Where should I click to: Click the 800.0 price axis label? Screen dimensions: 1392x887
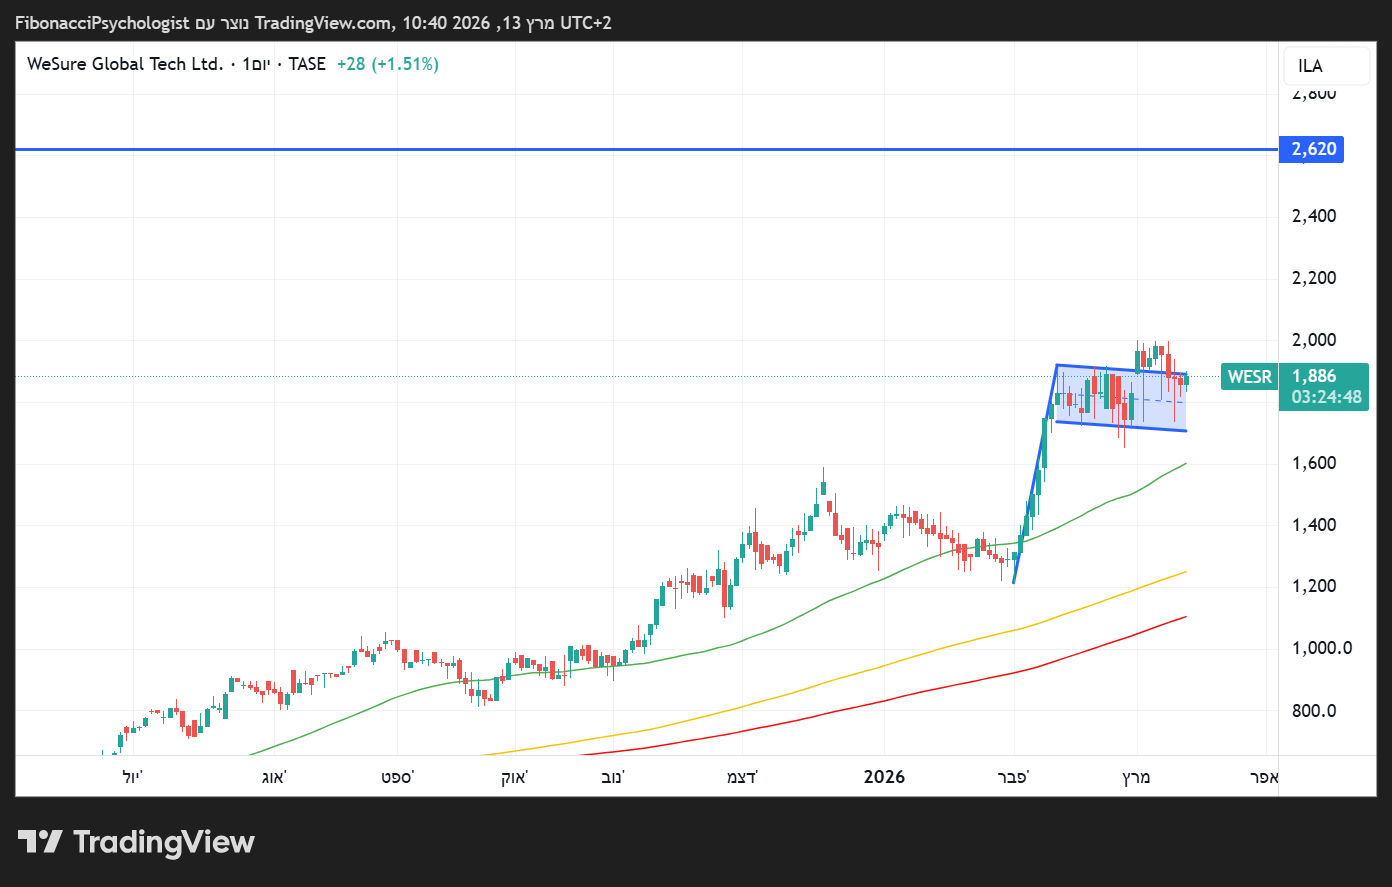(1314, 711)
